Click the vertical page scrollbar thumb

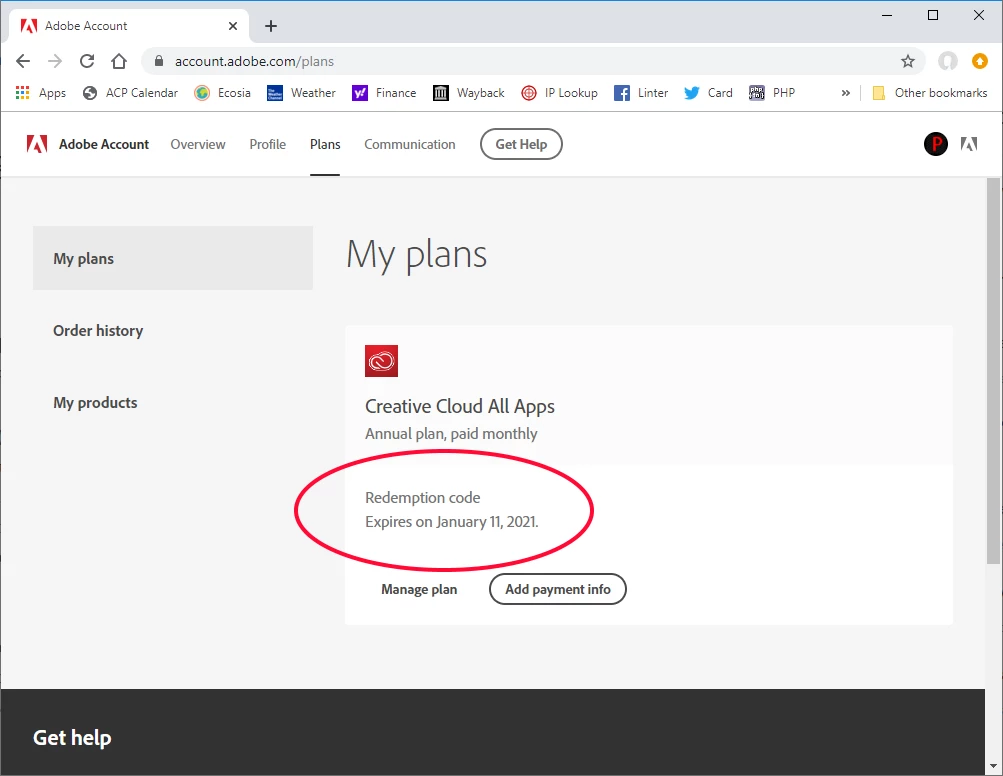pyautogui.click(x=993, y=371)
